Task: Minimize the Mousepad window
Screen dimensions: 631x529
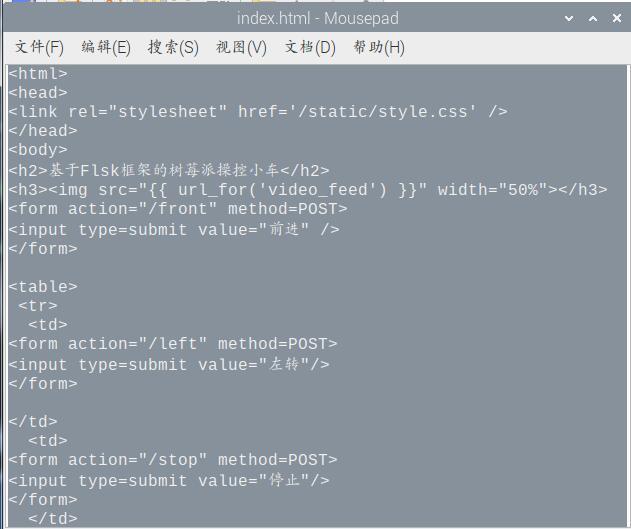Action: (x=569, y=18)
